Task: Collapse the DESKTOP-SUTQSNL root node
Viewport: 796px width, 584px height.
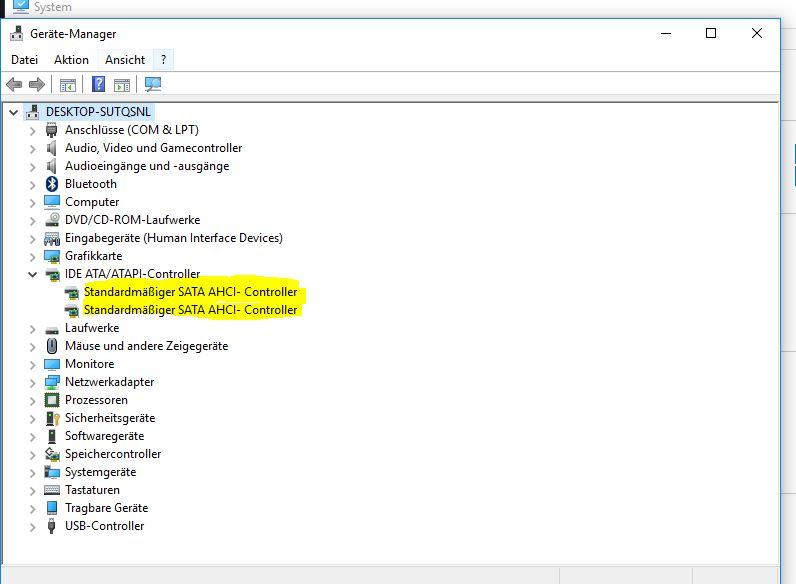Action: click(14, 112)
